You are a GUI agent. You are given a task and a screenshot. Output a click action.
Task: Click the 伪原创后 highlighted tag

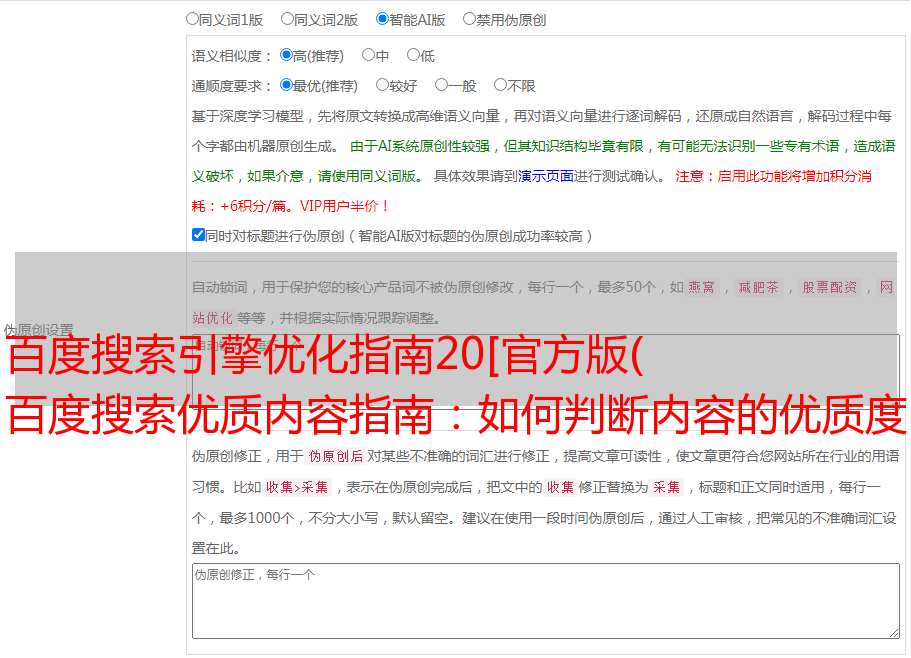(x=336, y=456)
